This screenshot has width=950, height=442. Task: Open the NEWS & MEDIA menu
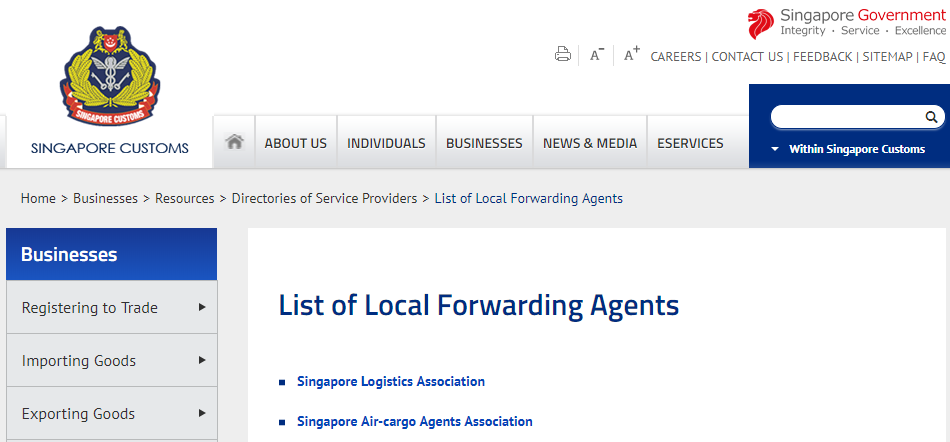pyautogui.click(x=590, y=143)
